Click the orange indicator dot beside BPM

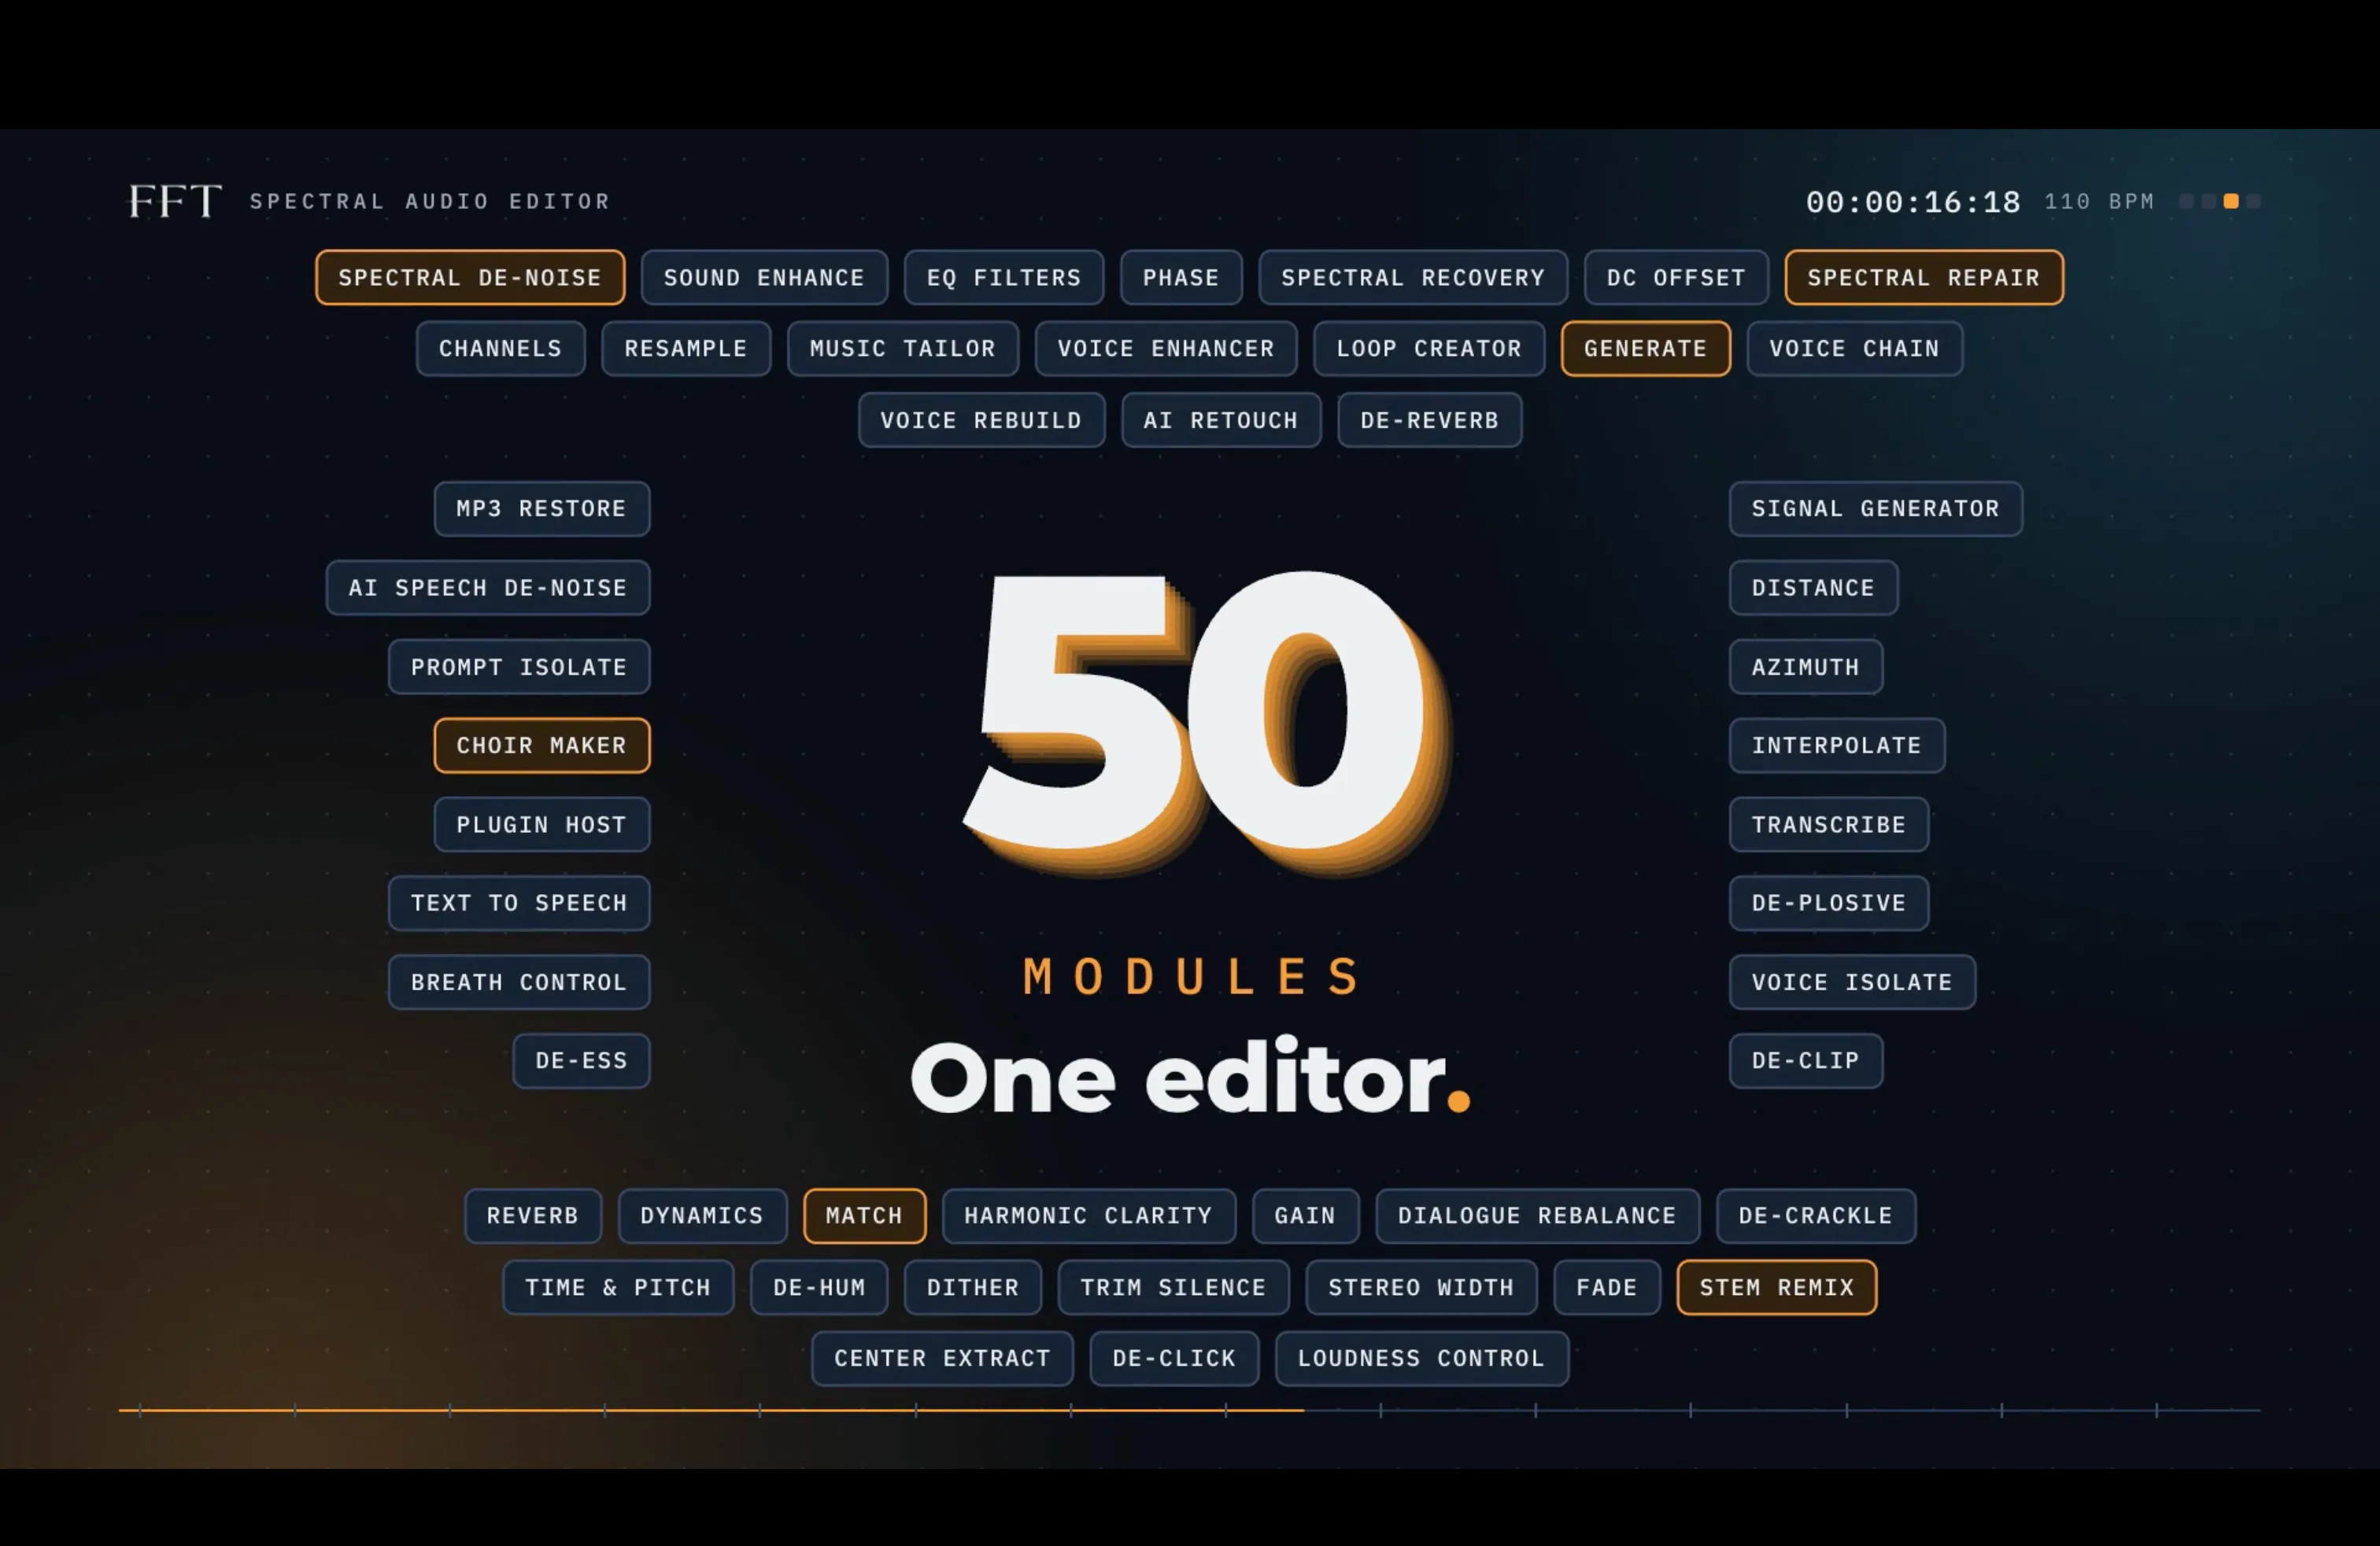tap(2231, 201)
